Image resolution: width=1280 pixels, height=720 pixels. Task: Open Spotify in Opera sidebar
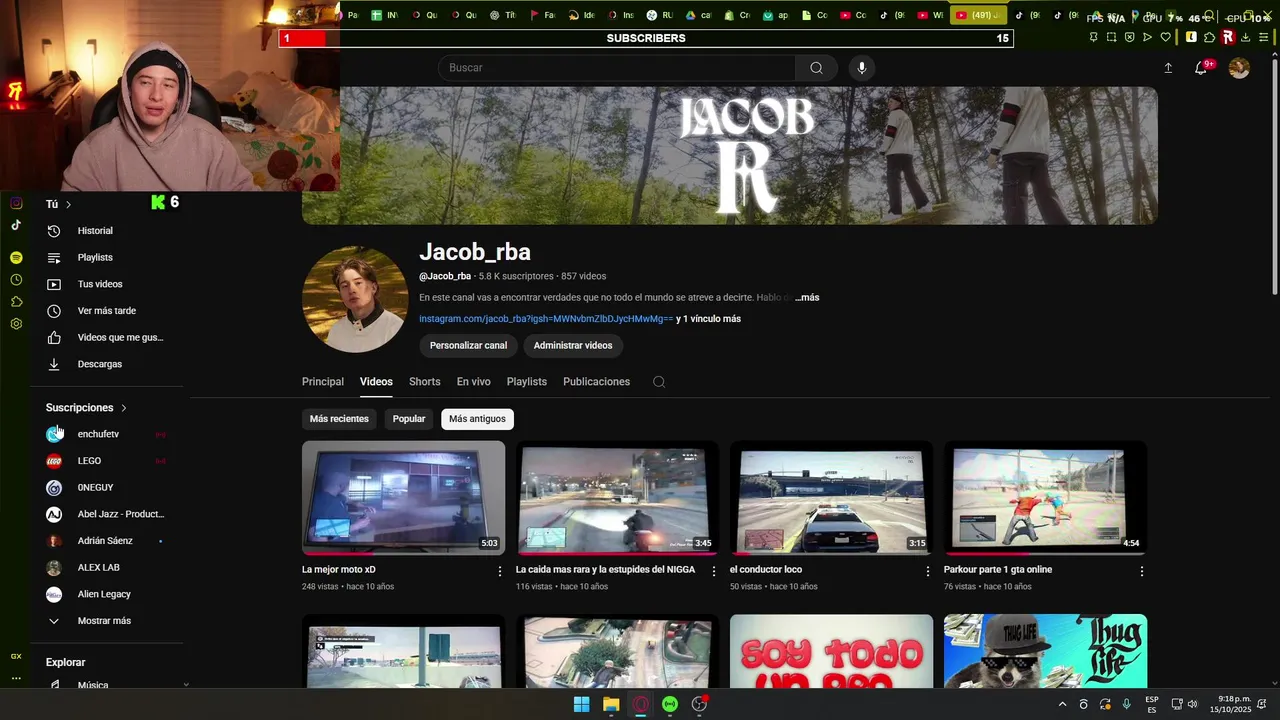pos(16,258)
